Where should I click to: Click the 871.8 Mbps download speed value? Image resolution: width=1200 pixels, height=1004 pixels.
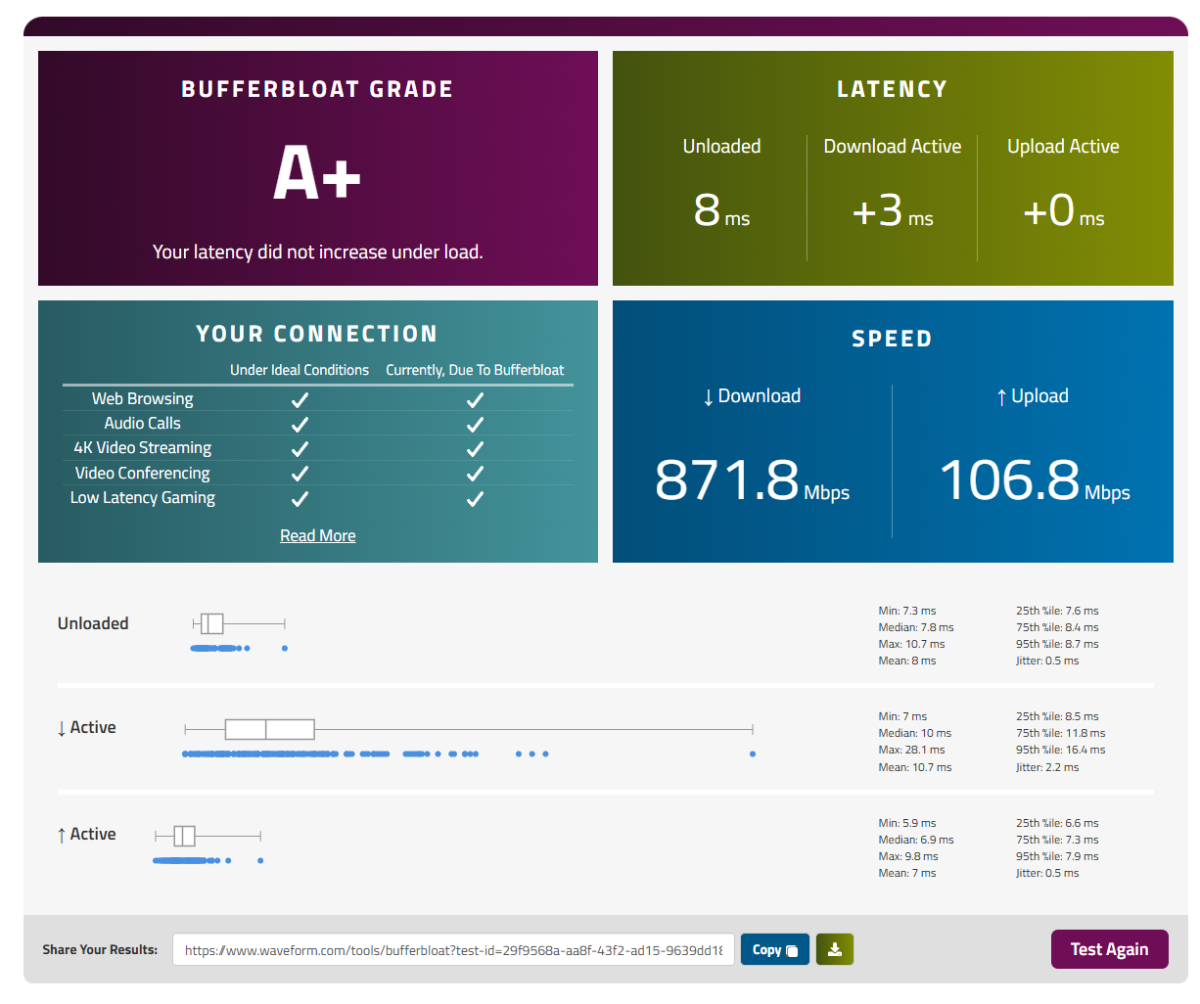click(752, 480)
